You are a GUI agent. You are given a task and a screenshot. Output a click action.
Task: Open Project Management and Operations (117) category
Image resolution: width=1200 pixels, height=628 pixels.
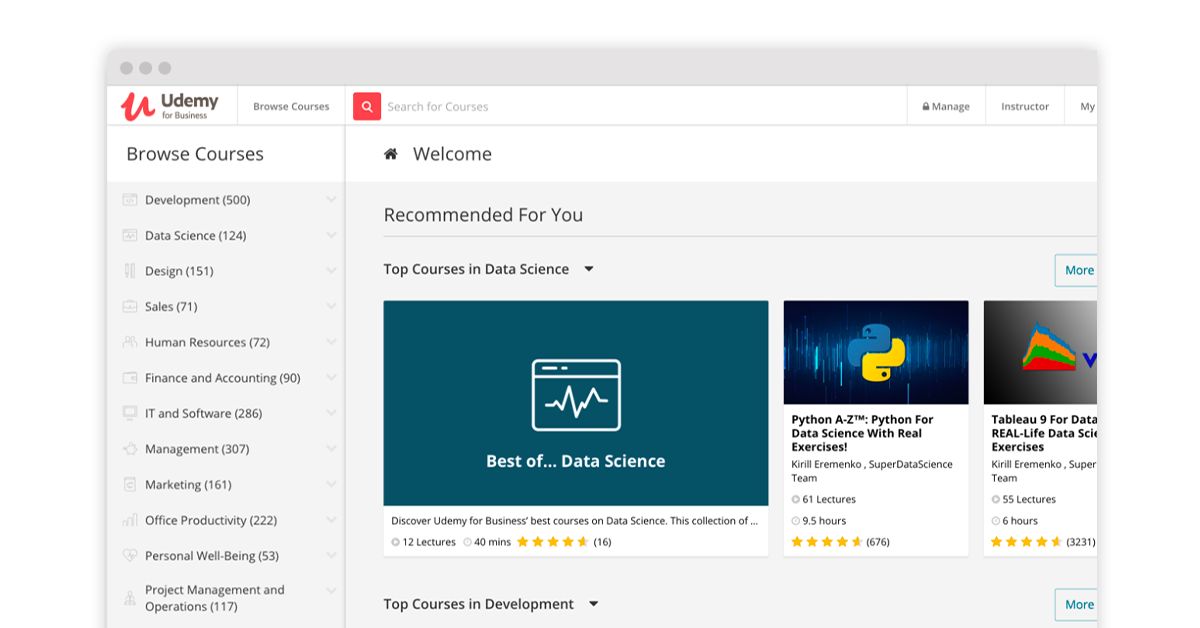point(215,598)
